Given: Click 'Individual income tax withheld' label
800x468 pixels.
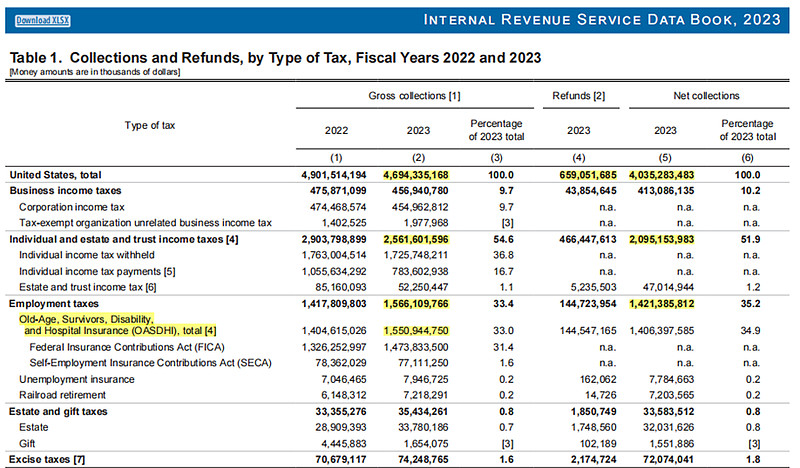Looking at the screenshot, I should tap(87, 255).
